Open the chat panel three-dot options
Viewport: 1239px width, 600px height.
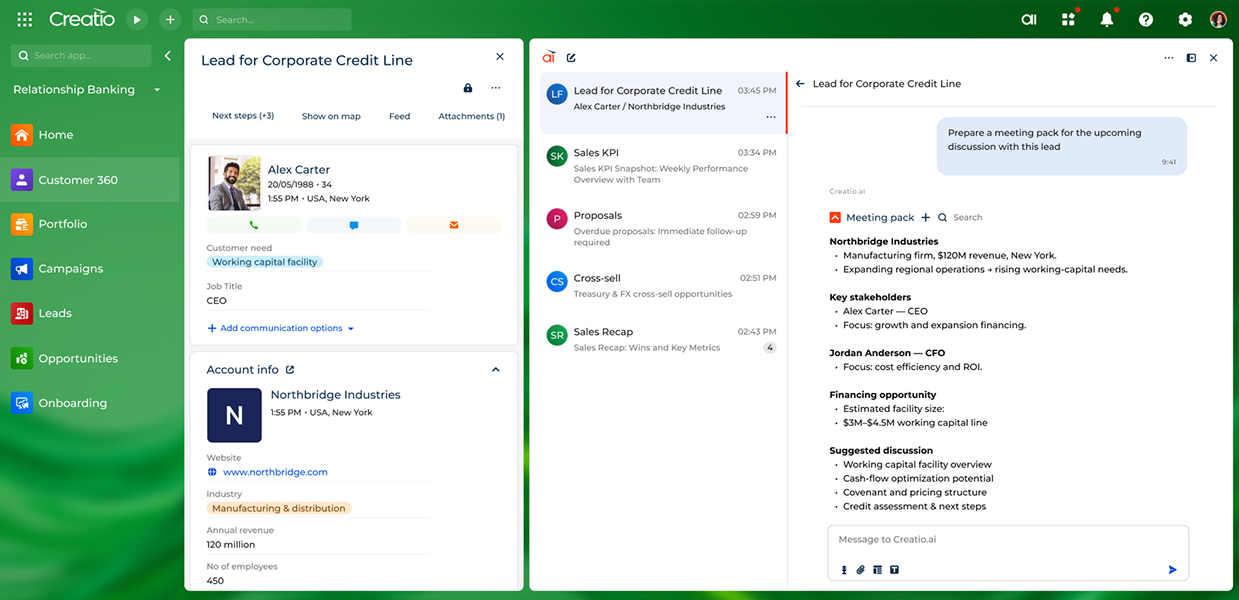click(x=1169, y=58)
